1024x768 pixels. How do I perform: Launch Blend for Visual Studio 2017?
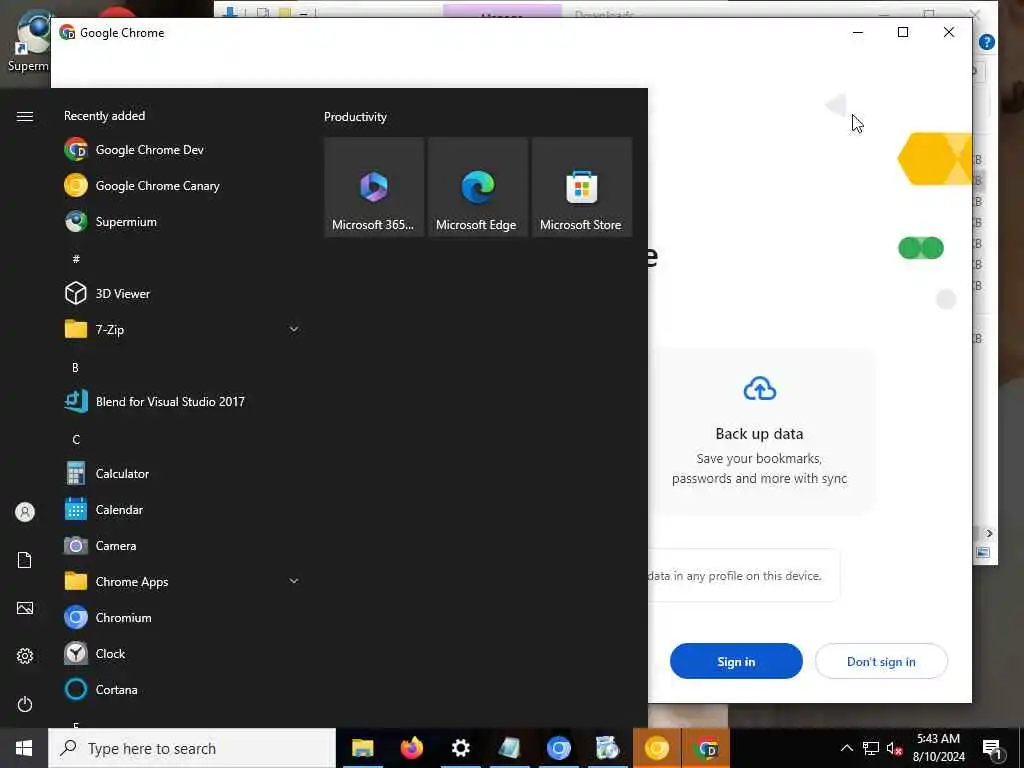(182, 401)
